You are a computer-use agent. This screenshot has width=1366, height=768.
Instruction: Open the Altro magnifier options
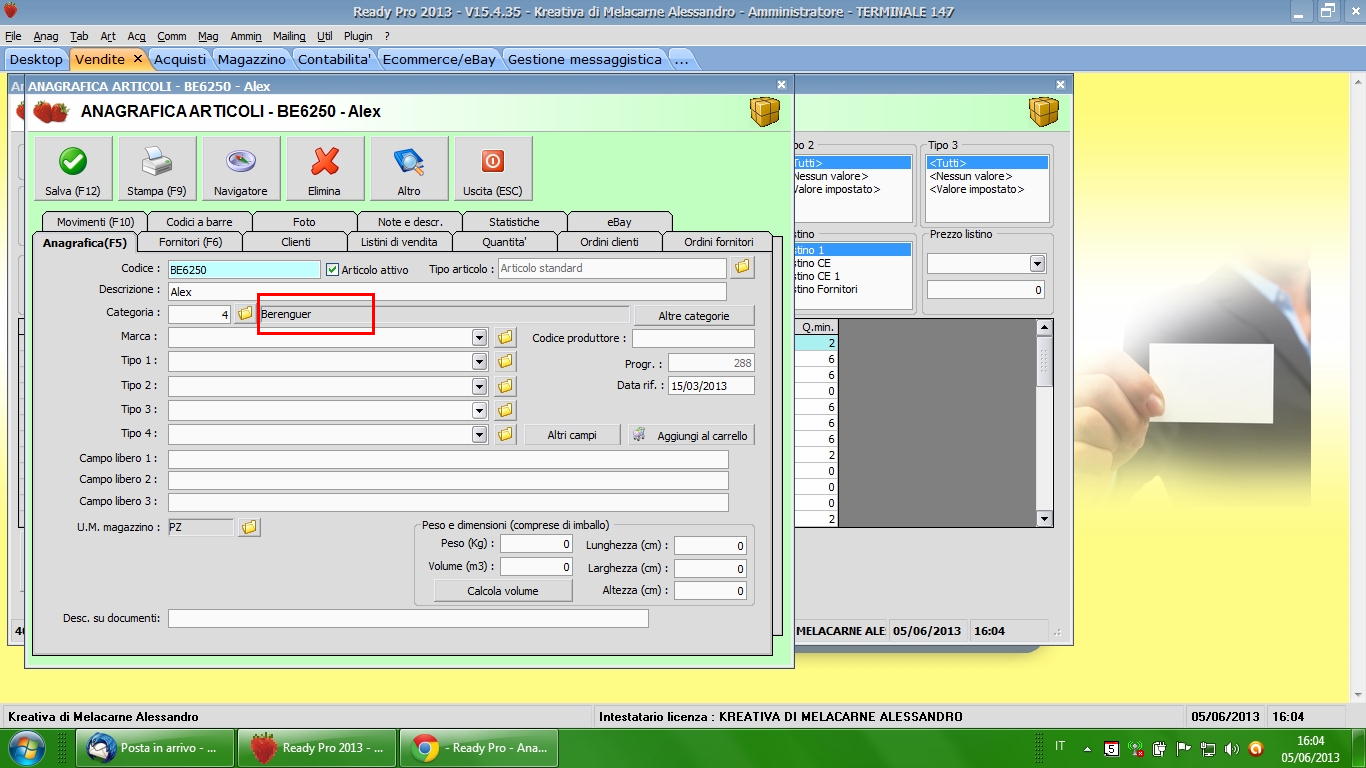[409, 169]
